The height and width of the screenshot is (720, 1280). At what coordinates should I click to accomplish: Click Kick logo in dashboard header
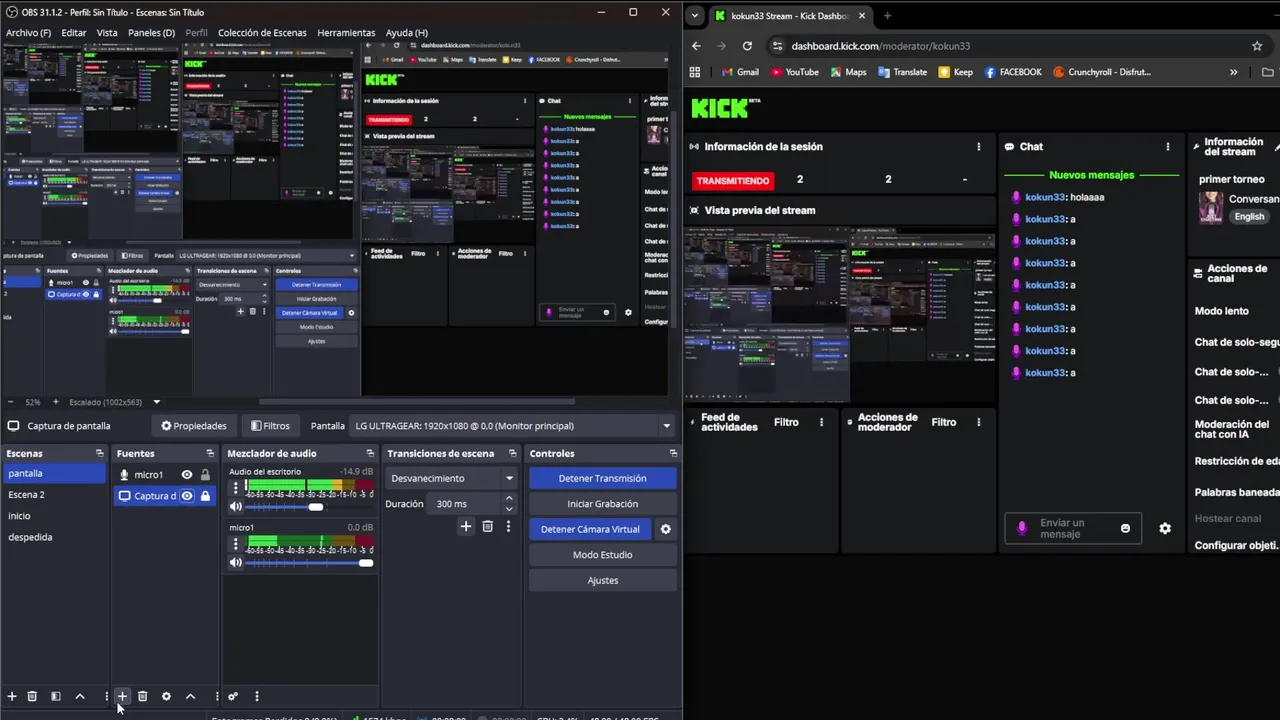(x=725, y=108)
